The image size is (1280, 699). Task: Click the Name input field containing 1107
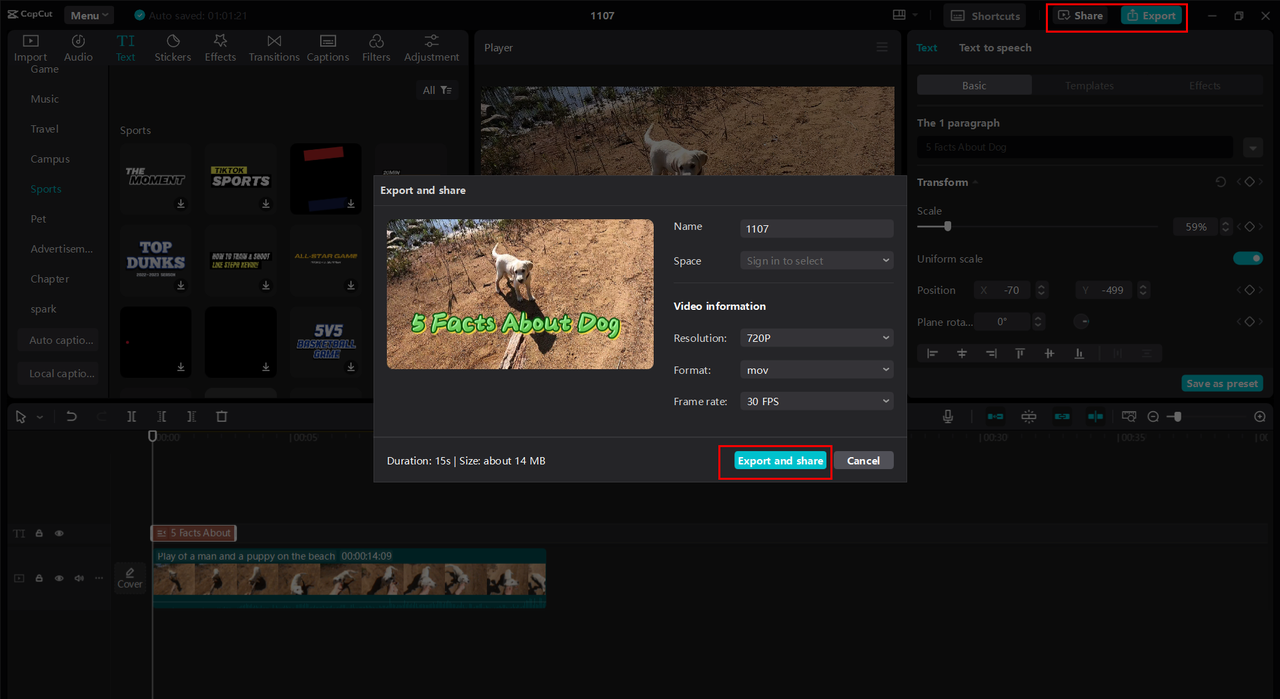817,229
